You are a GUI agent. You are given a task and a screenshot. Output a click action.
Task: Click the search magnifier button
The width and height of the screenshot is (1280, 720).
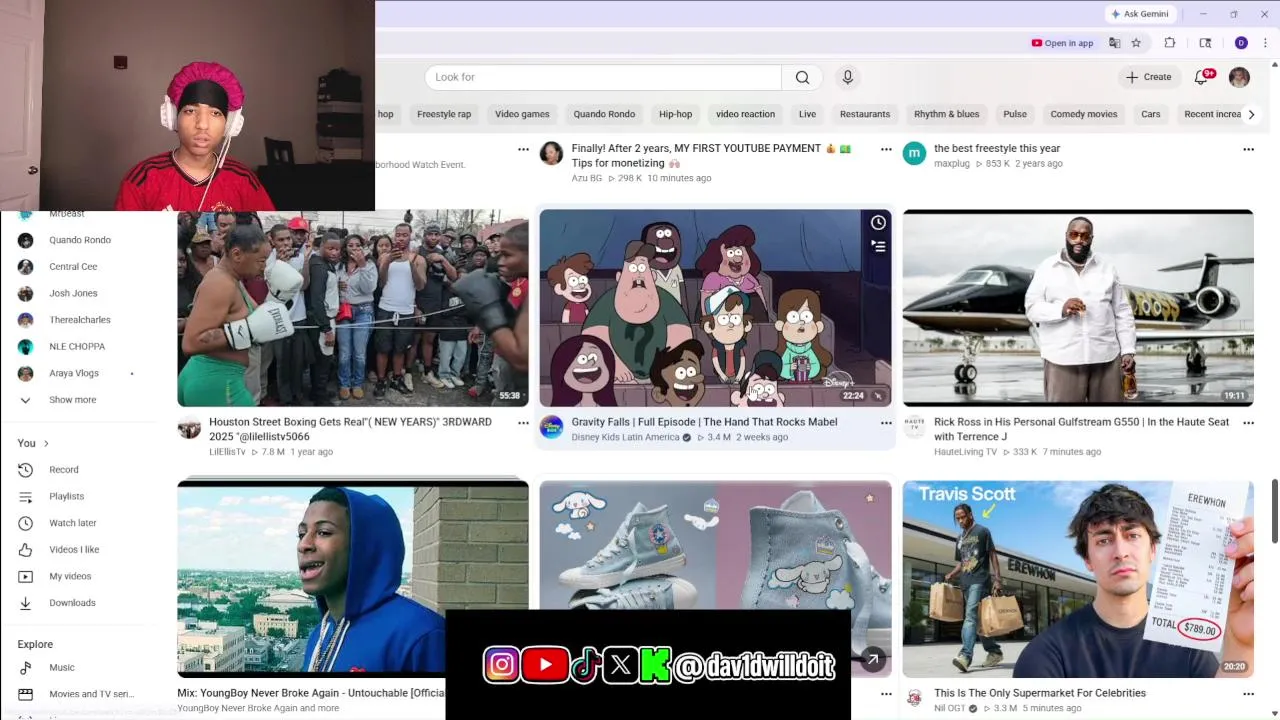(802, 77)
